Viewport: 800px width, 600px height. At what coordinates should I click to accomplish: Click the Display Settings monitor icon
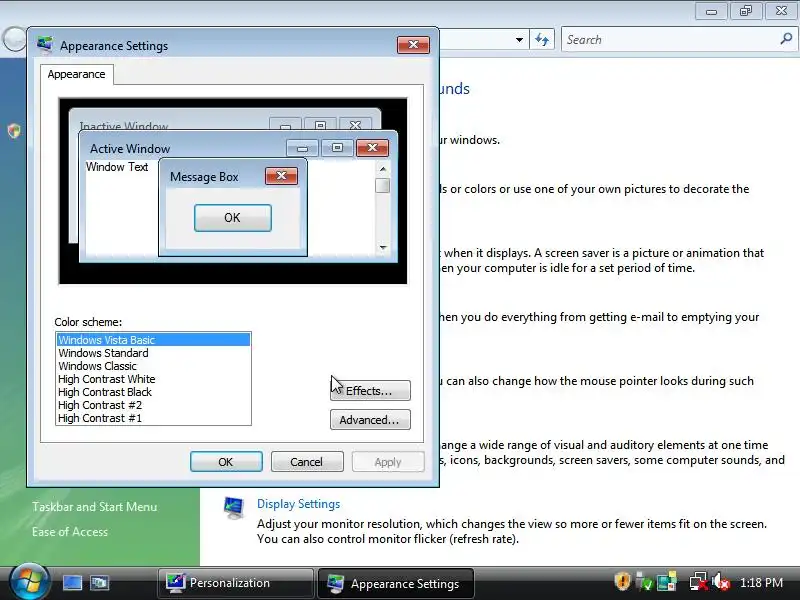pos(234,508)
